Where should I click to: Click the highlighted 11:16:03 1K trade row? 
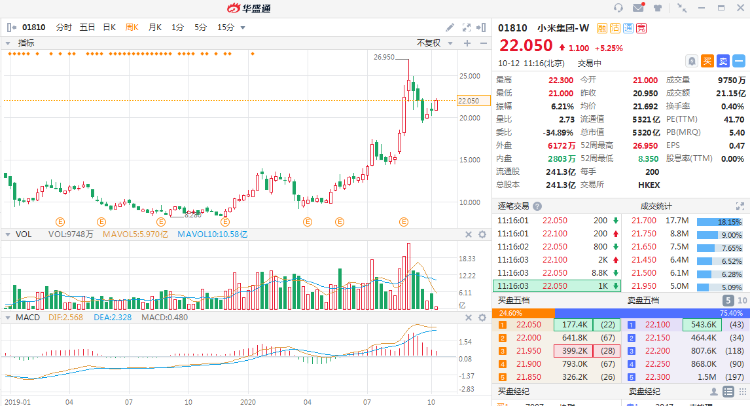pos(557,286)
